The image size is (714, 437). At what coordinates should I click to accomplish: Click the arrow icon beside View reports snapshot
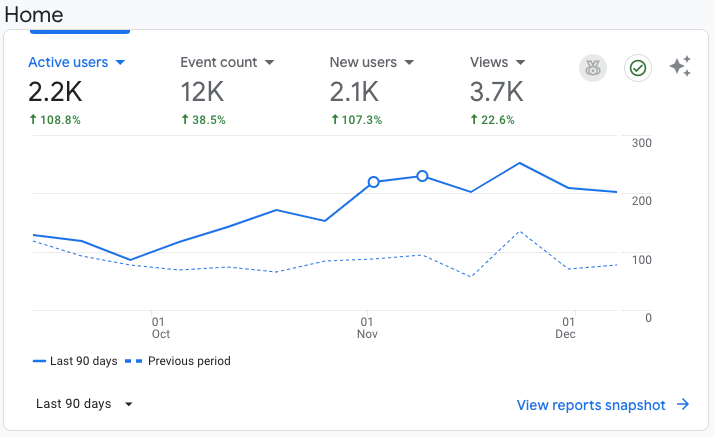(683, 405)
